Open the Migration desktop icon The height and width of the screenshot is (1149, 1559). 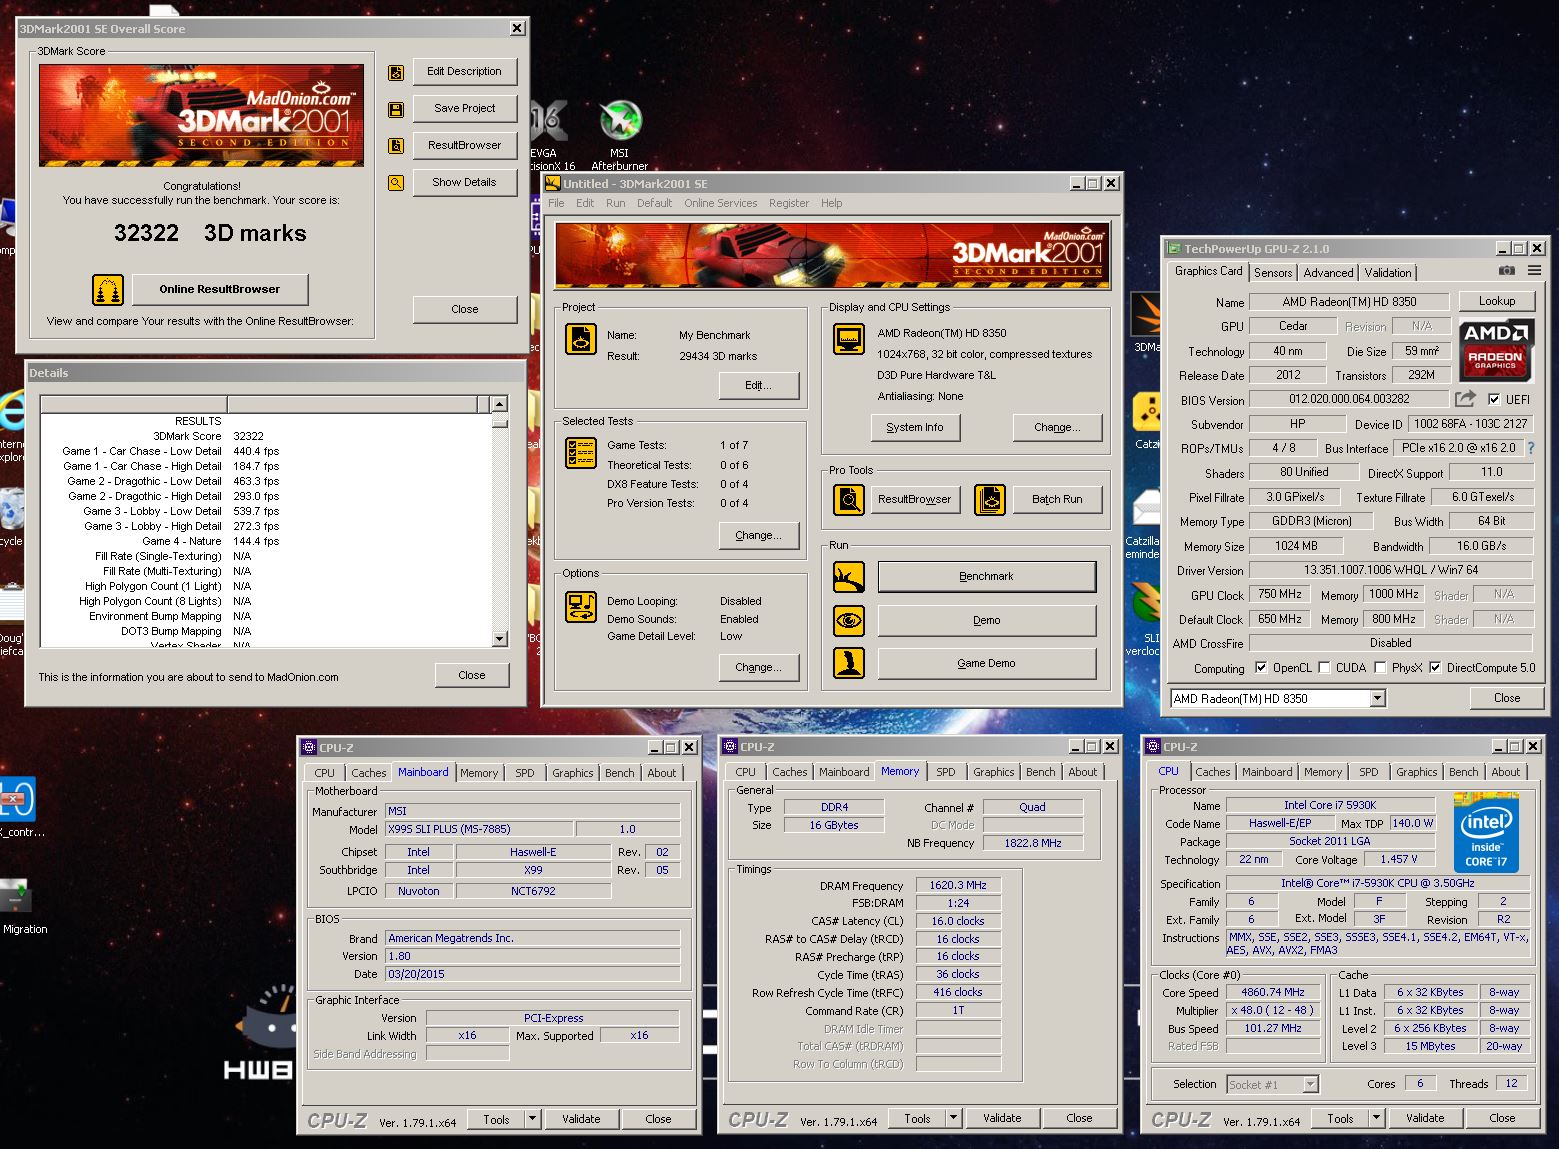(x=22, y=907)
